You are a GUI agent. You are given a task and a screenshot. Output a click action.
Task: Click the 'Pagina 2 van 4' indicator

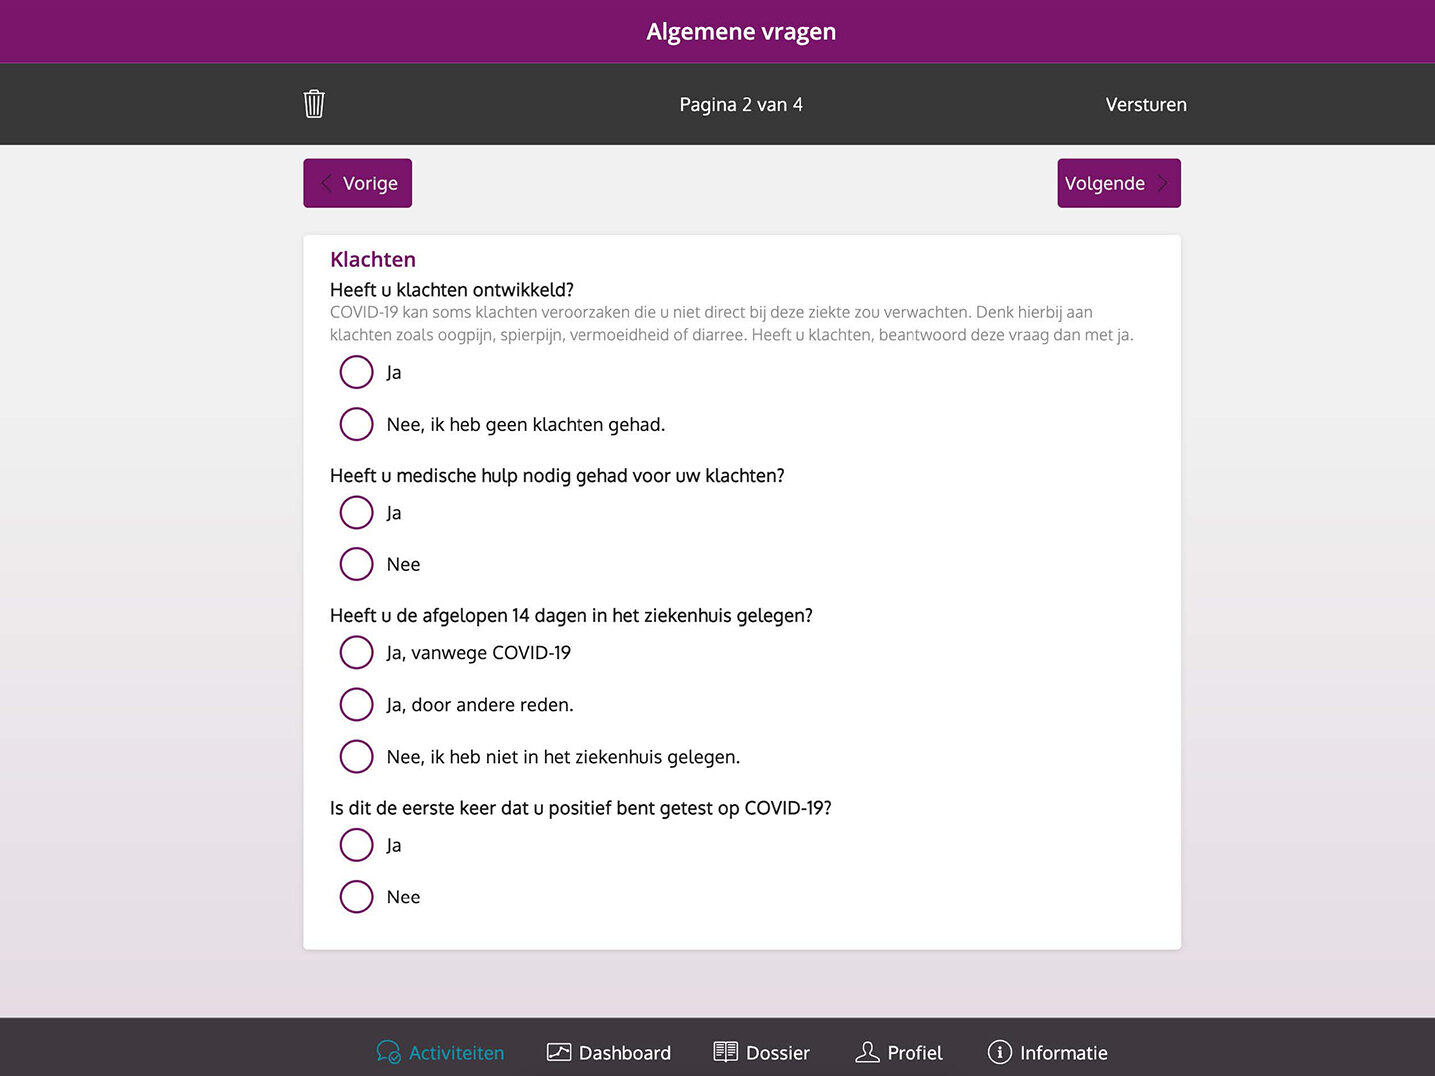pyautogui.click(x=741, y=104)
